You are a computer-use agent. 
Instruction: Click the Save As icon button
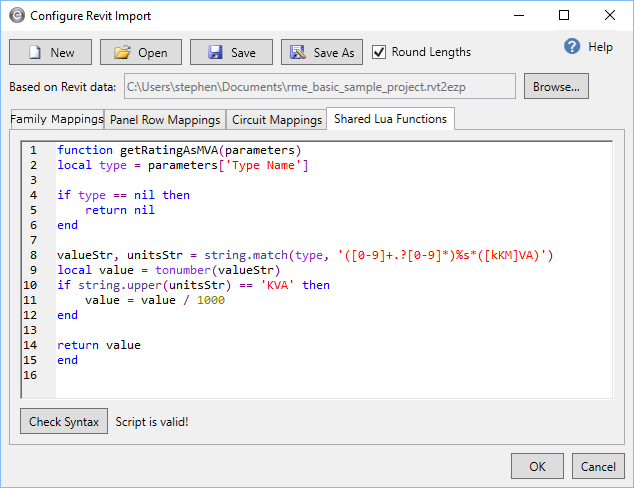(321, 52)
